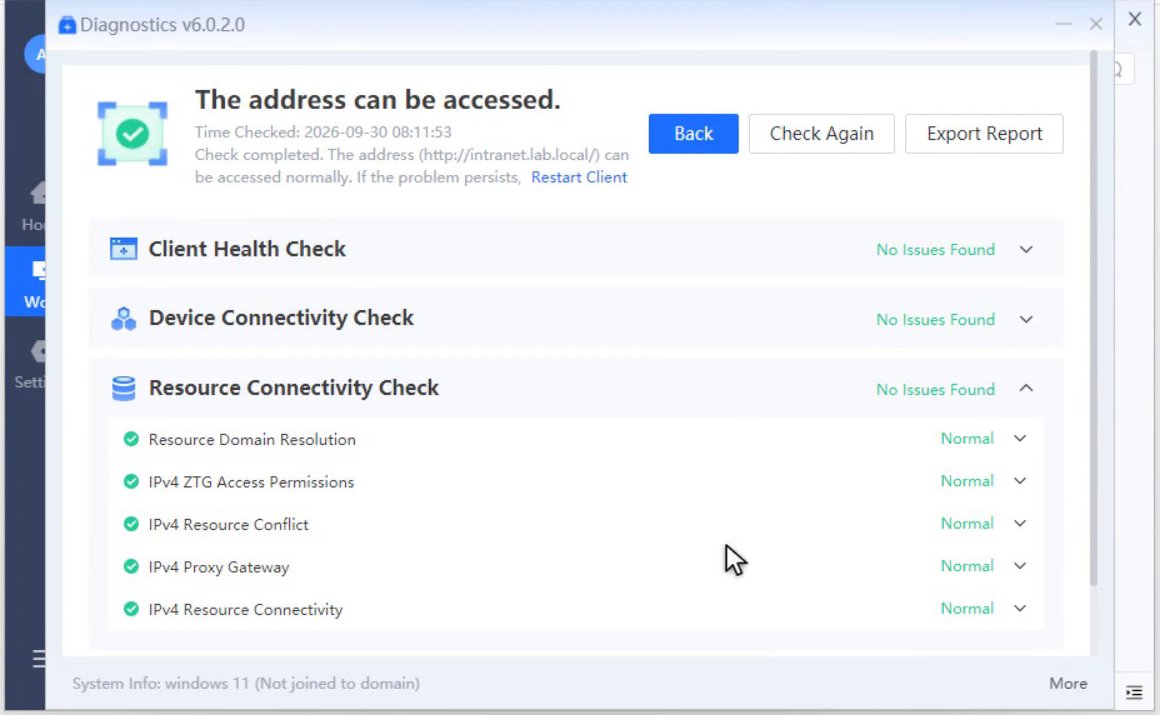This screenshot has width=1160, height=715.
Task: Click the Time Checked timestamp text
Action: point(323,132)
